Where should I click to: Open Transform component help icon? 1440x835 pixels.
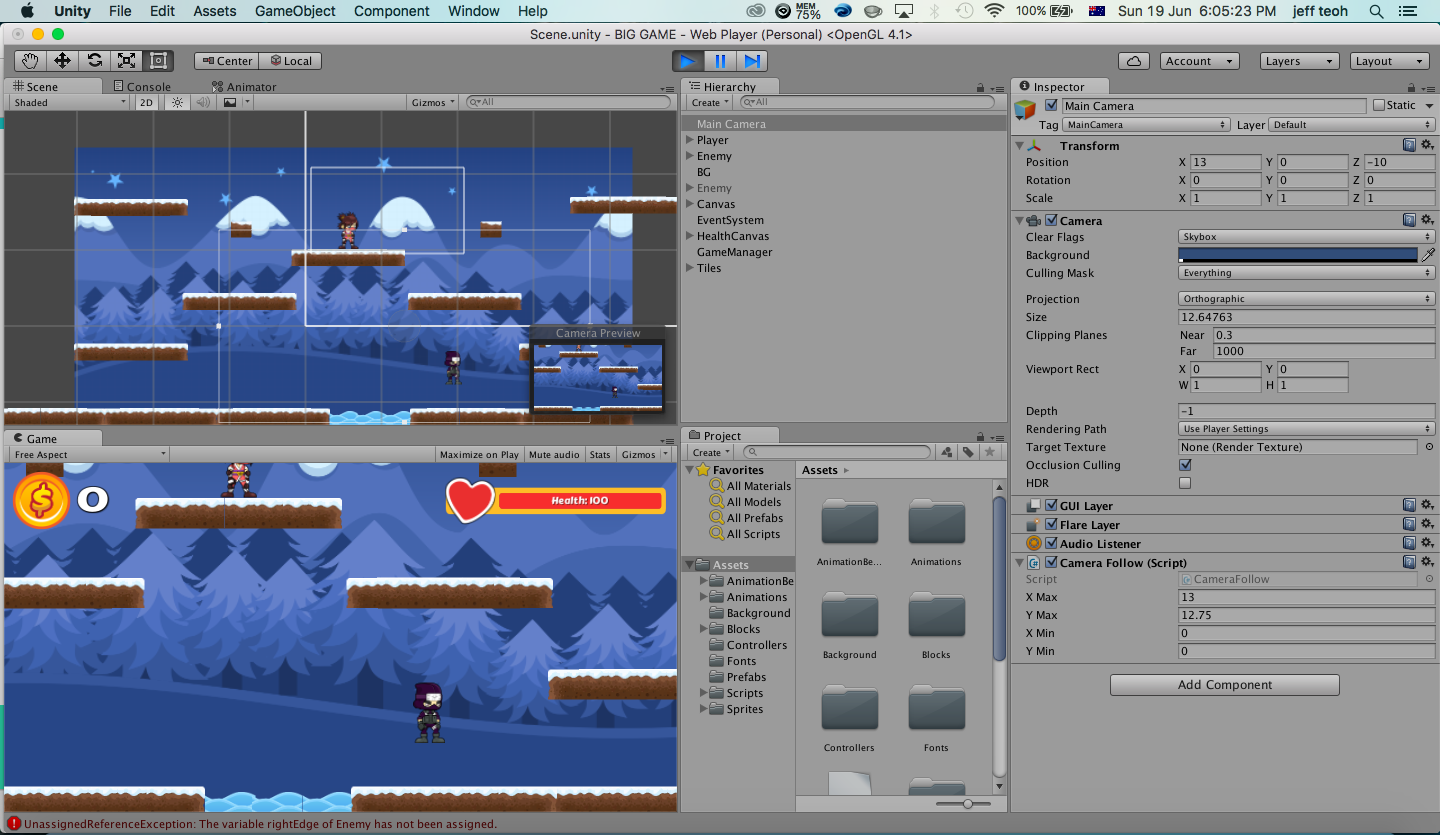point(1408,145)
